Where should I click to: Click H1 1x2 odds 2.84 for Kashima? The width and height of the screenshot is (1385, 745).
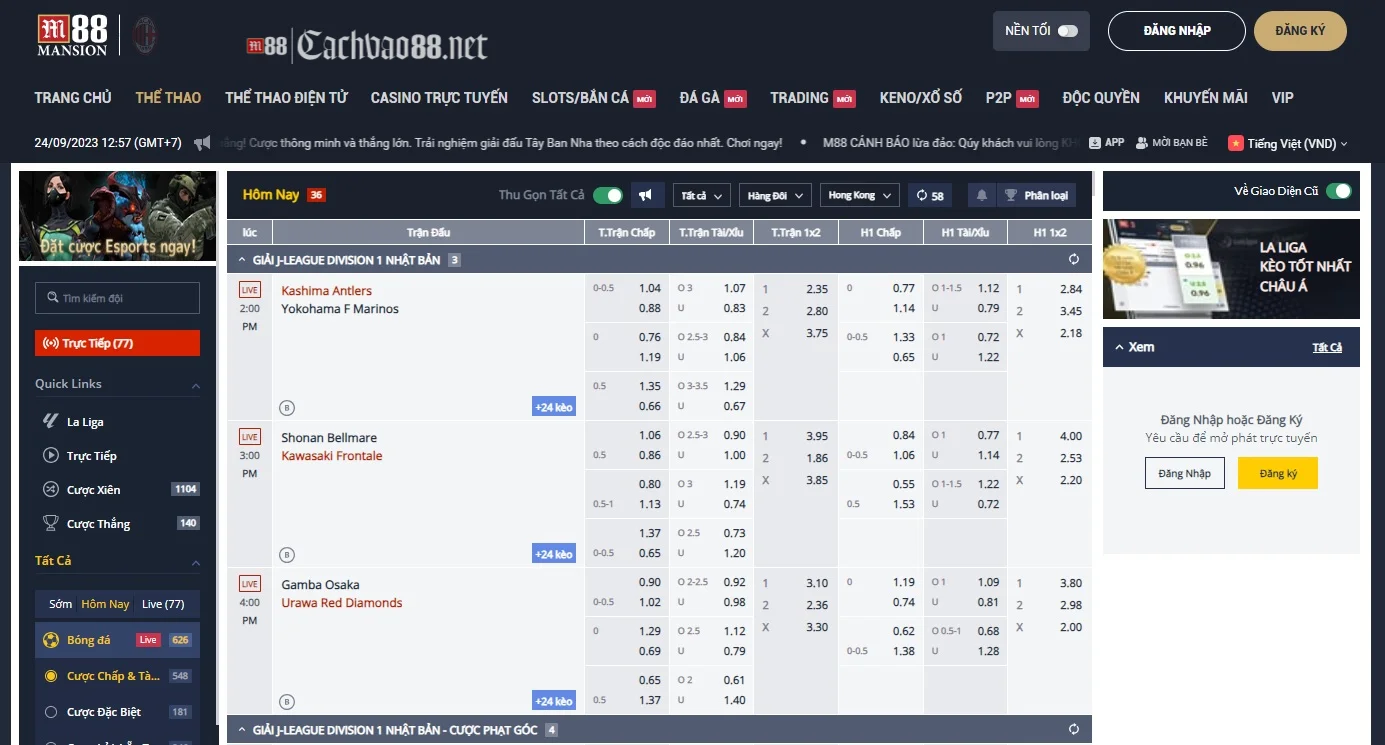pyautogui.click(x=1070, y=289)
